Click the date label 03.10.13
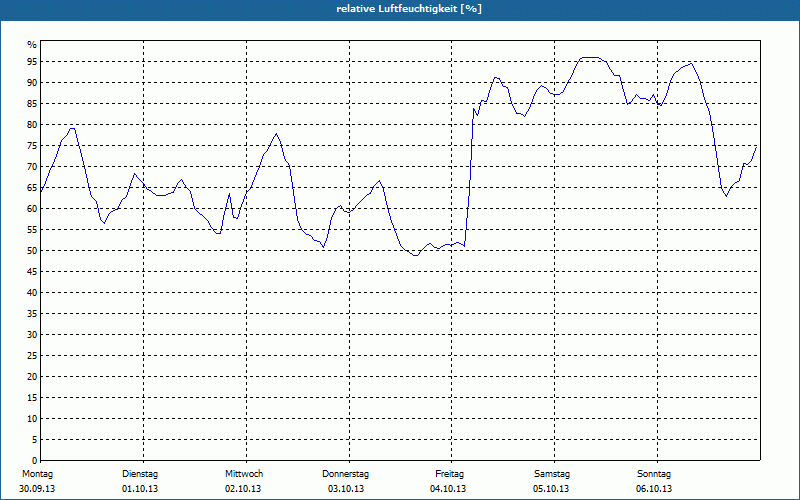This screenshot has height=500, width=800. point(346,489)
